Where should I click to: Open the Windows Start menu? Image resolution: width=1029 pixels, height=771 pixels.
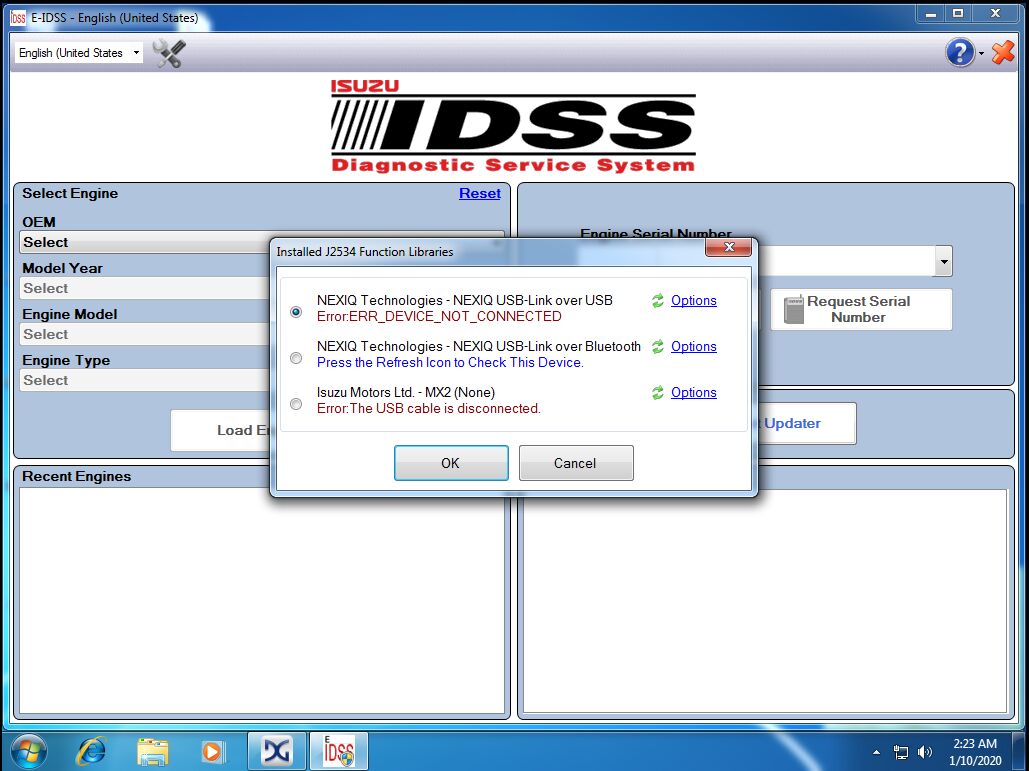click(28, 751)
